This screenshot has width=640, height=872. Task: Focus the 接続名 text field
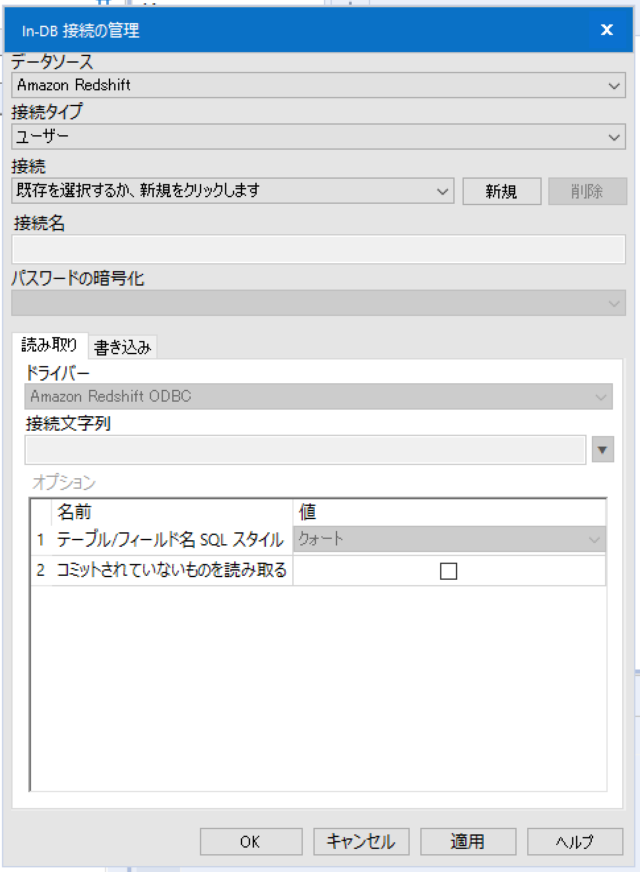(319, 249)
